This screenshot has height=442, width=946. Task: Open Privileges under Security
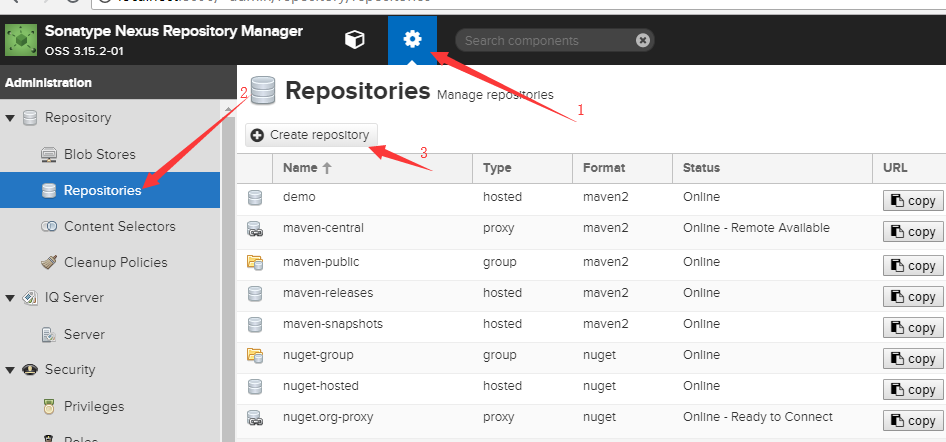click(x=94, y=406)
